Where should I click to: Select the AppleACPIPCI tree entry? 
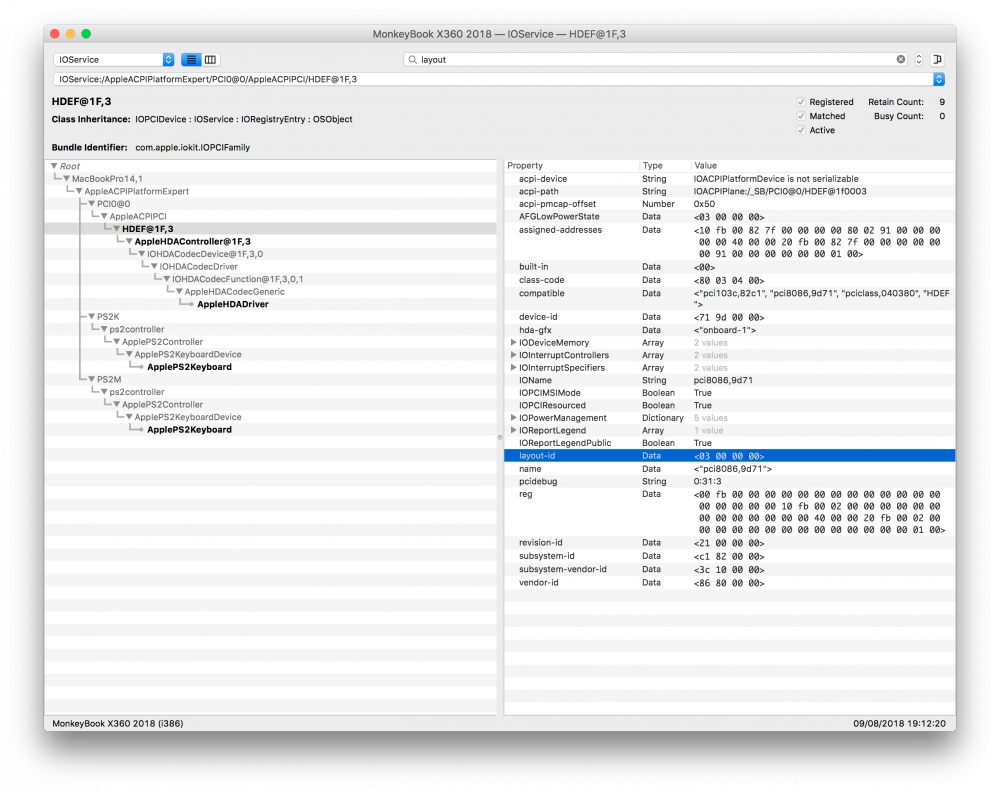pos(138,216)
